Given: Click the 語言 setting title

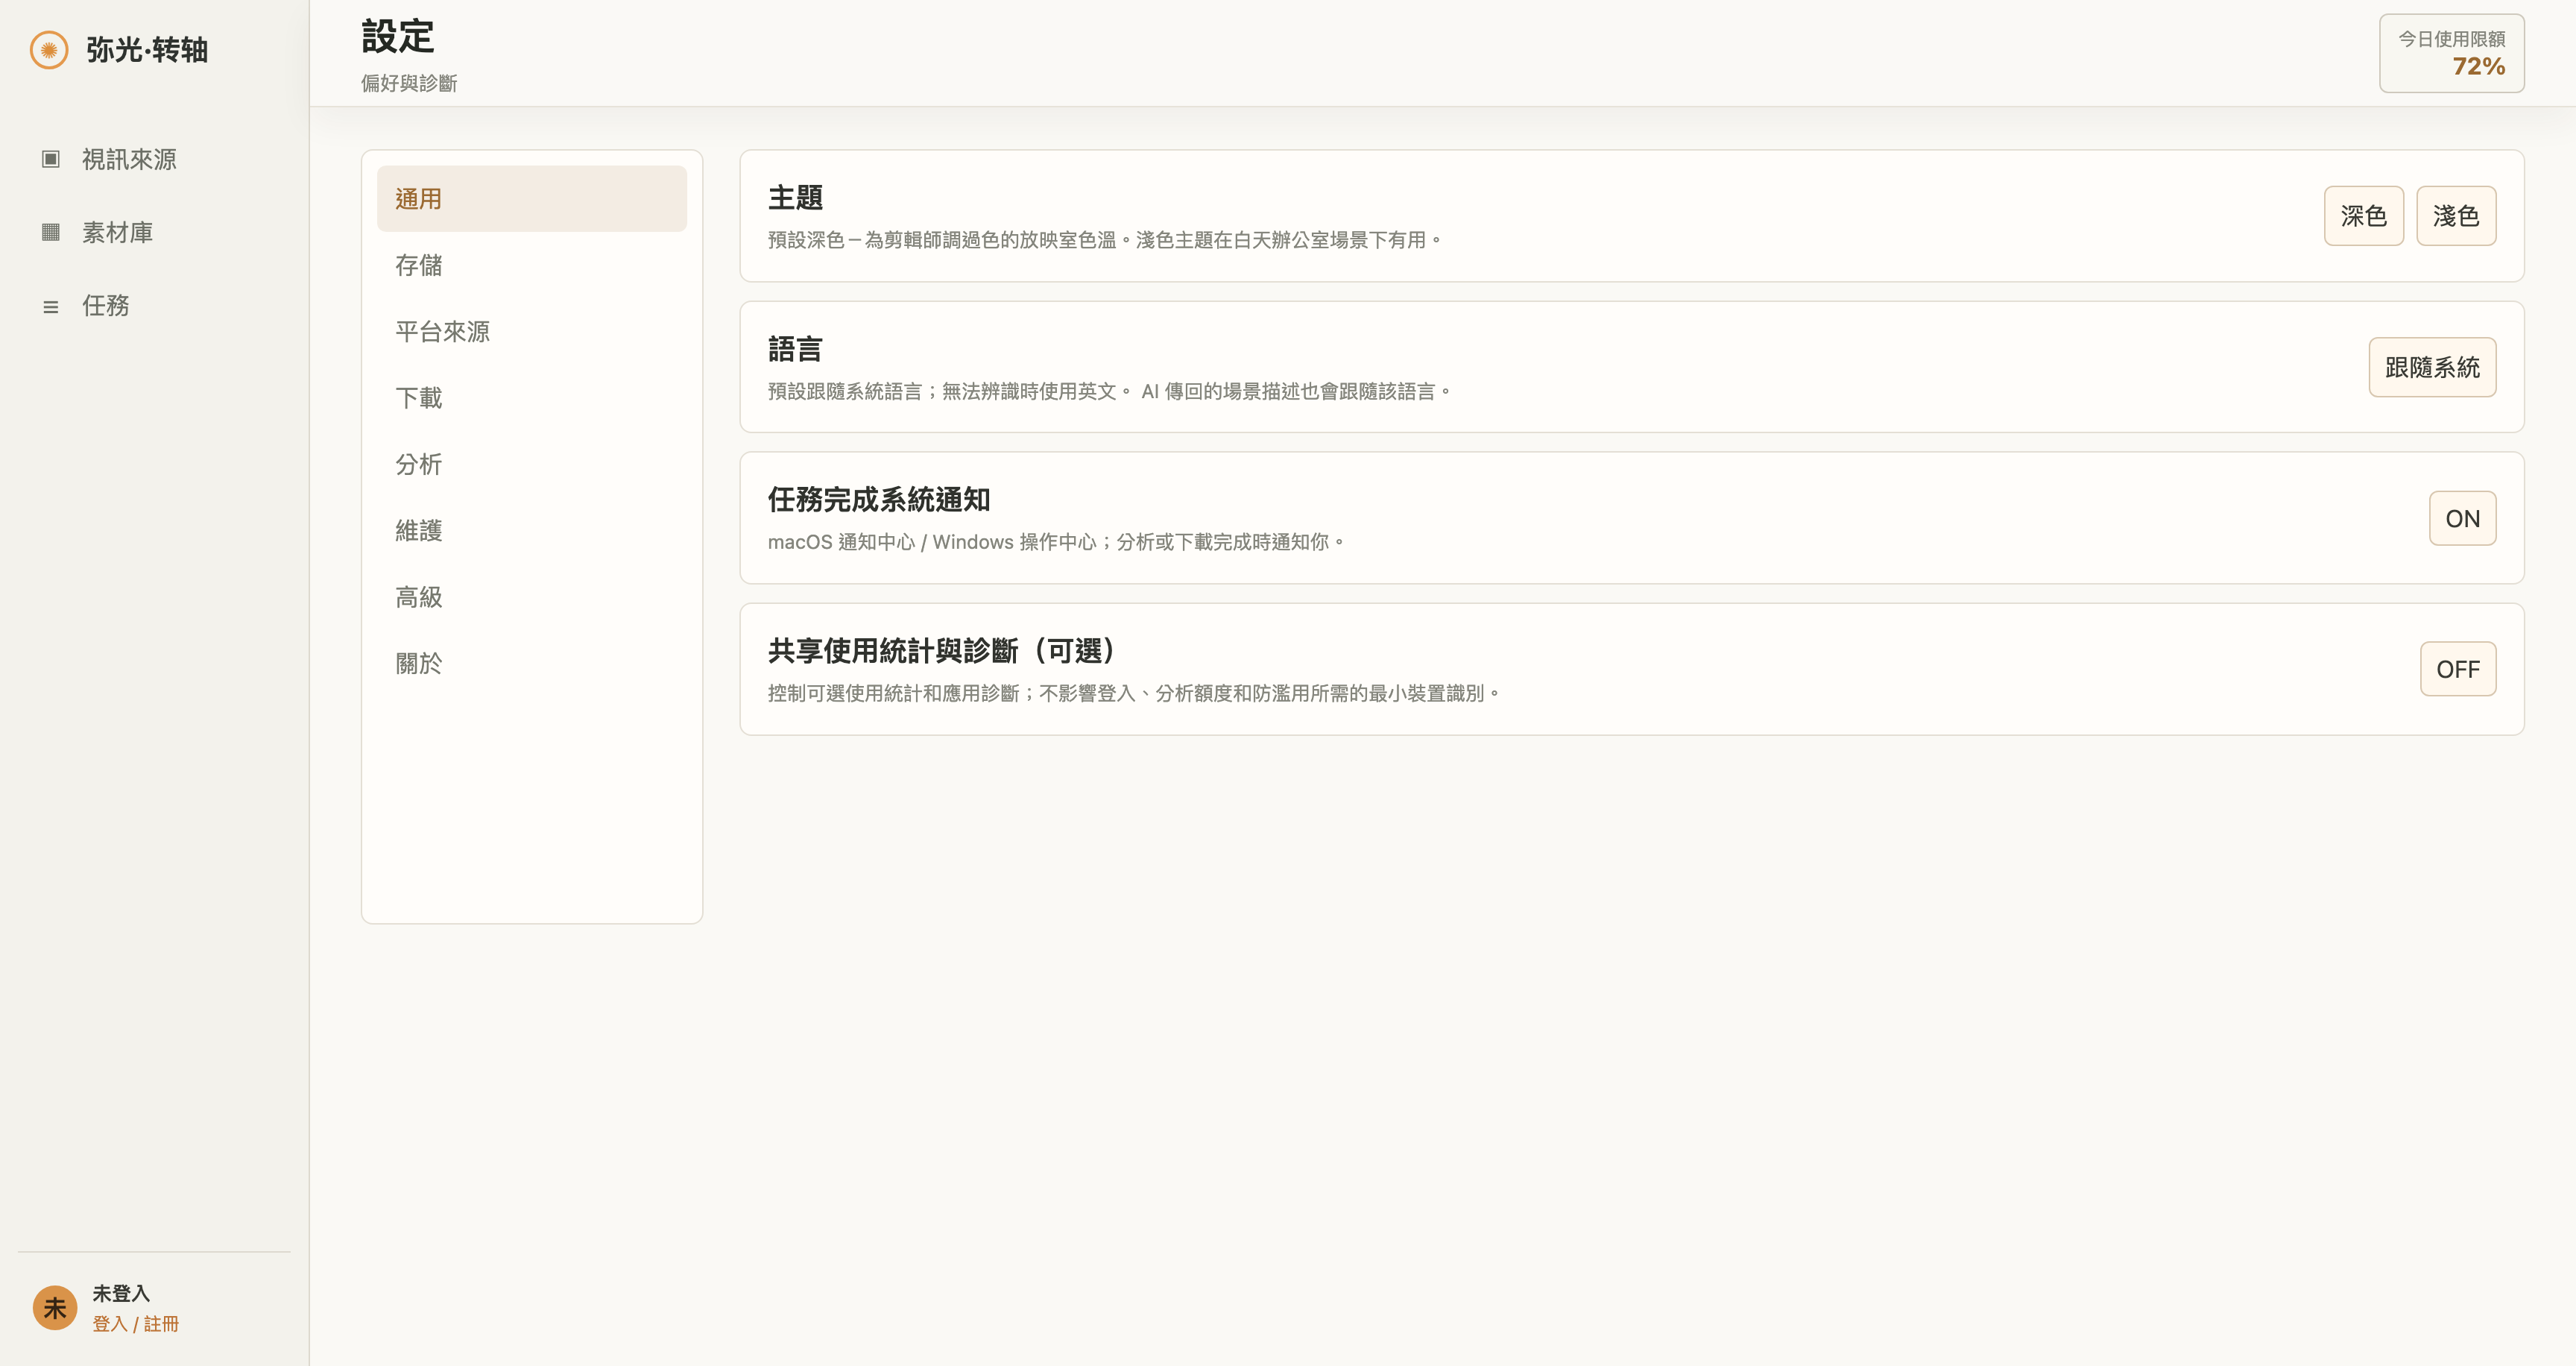Looking at the screenshot, I should [x=795, y=349].
